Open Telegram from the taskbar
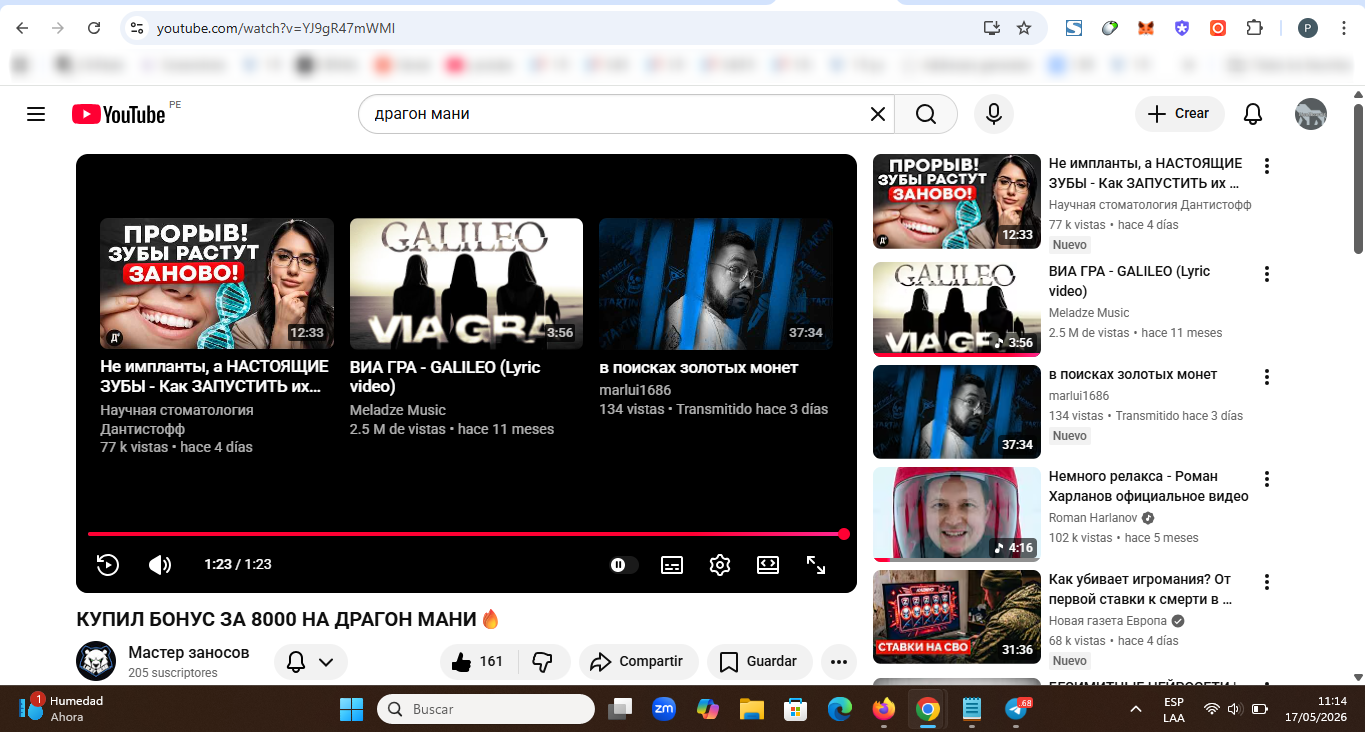The width and height of the screenshot is (1365, 732). (1017, 709)
